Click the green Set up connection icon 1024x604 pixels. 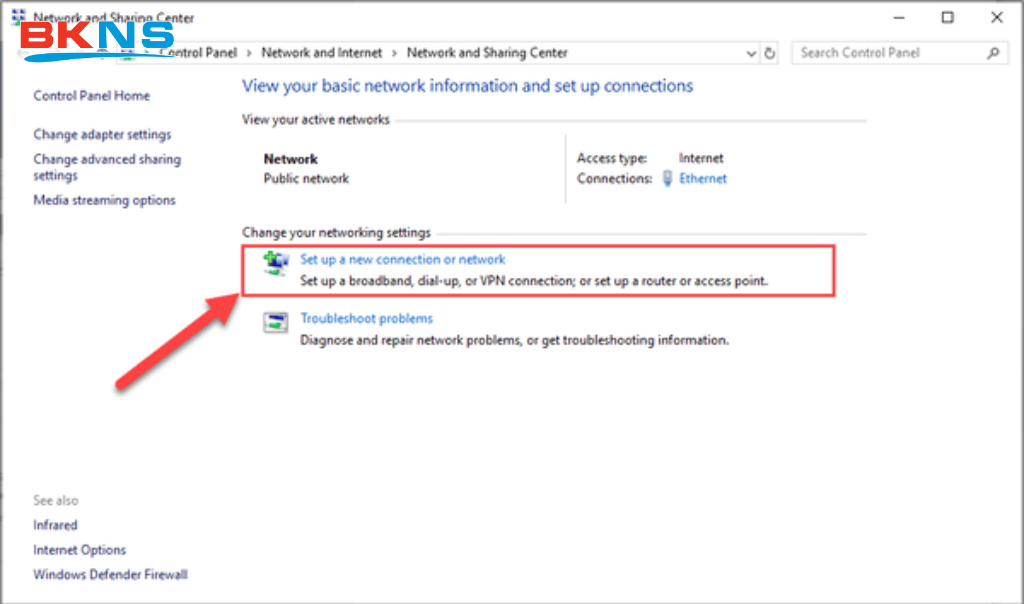tap(274, 264)
